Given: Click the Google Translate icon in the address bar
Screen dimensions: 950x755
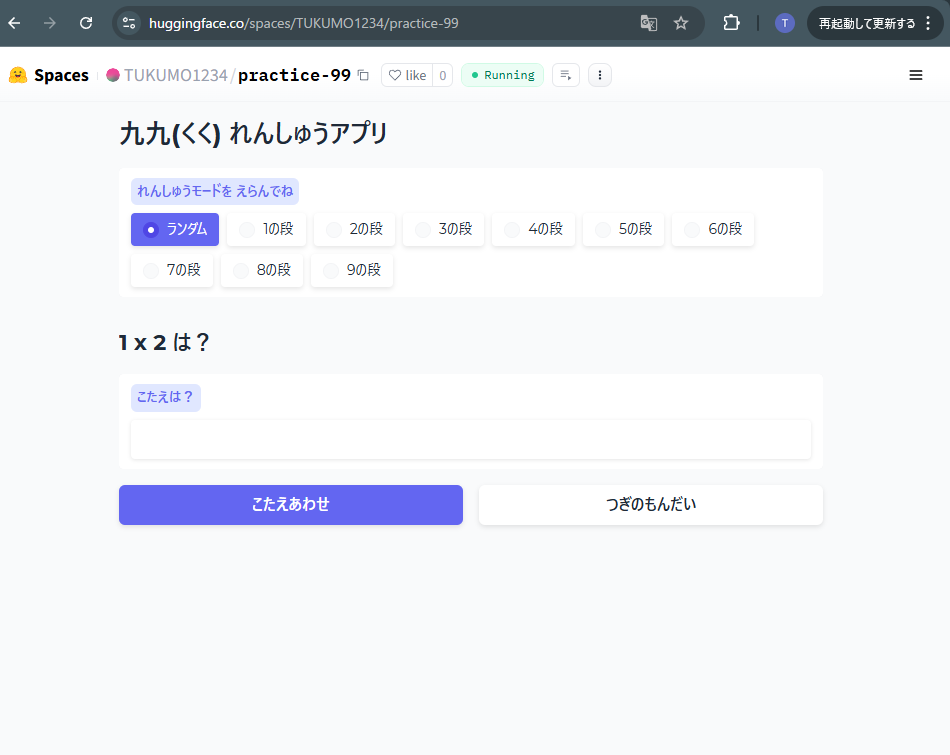Looking at the screenshot, I should tap(649, 22).
